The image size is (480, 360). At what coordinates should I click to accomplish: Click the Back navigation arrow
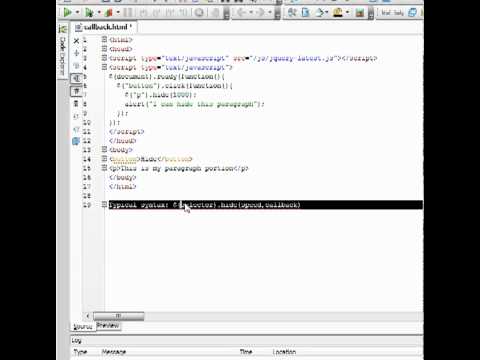[241, 13]
